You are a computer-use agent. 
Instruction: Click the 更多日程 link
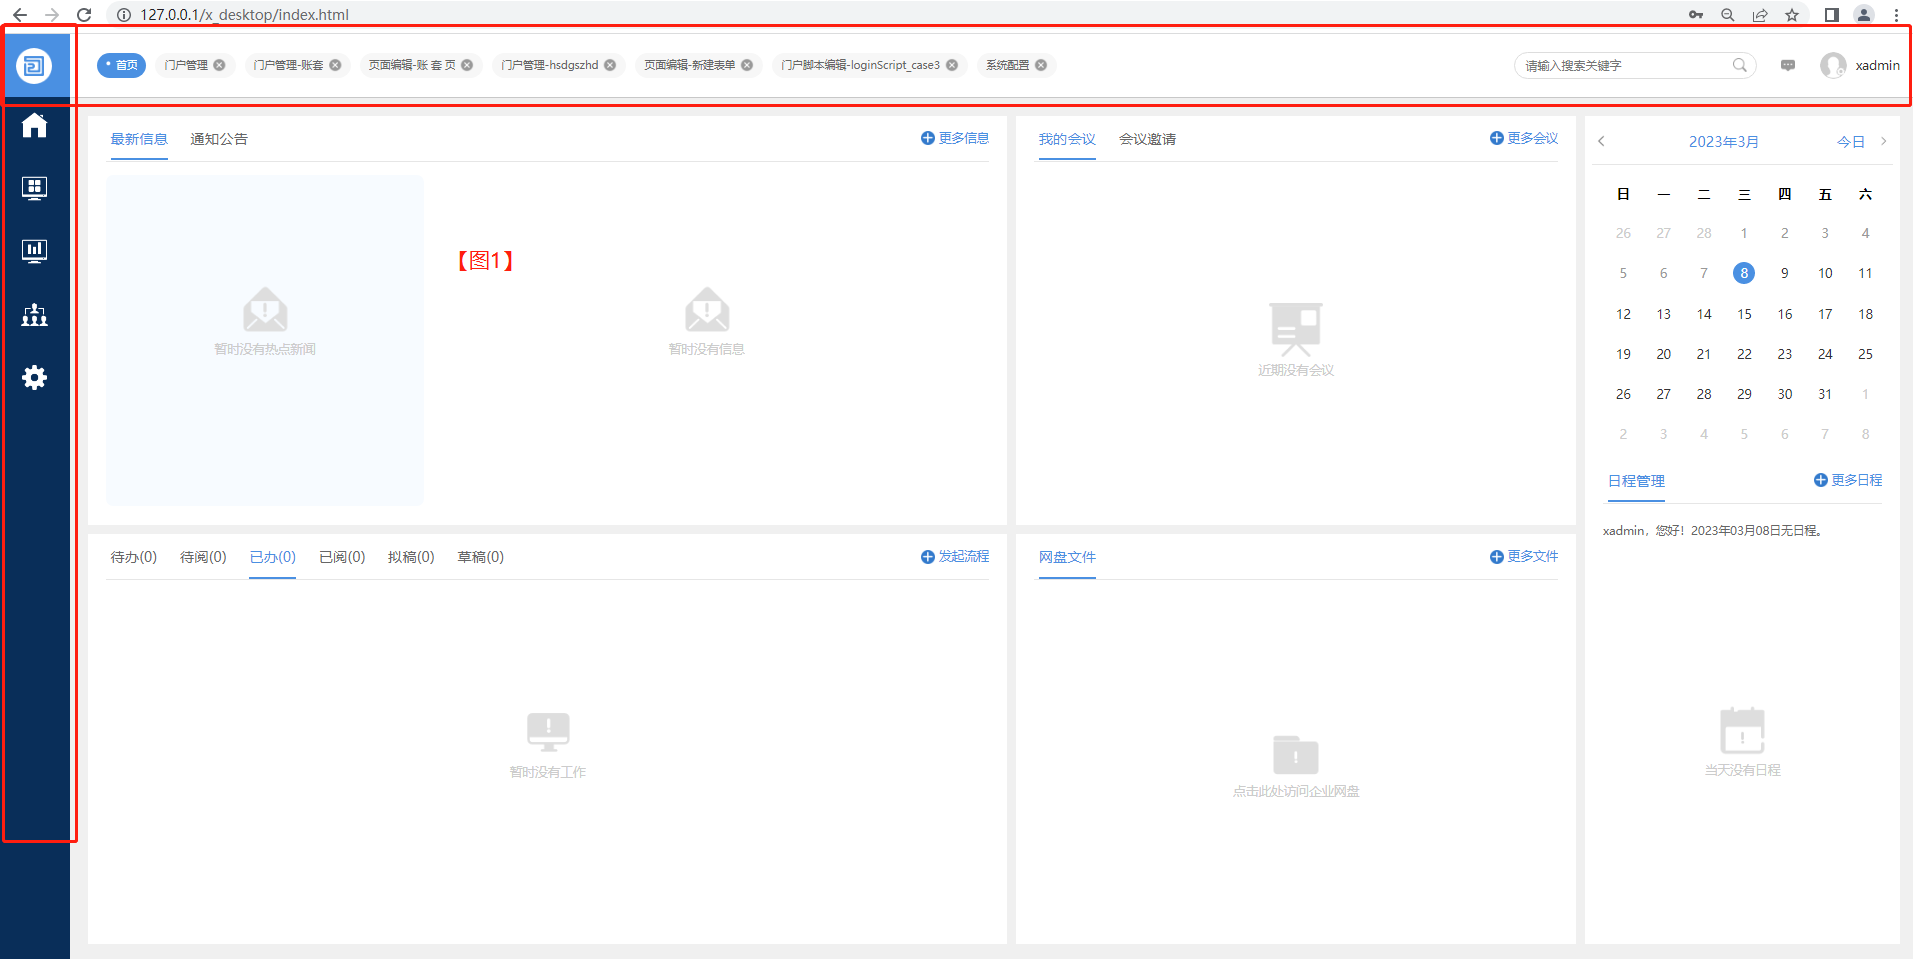pos(1848,480)
